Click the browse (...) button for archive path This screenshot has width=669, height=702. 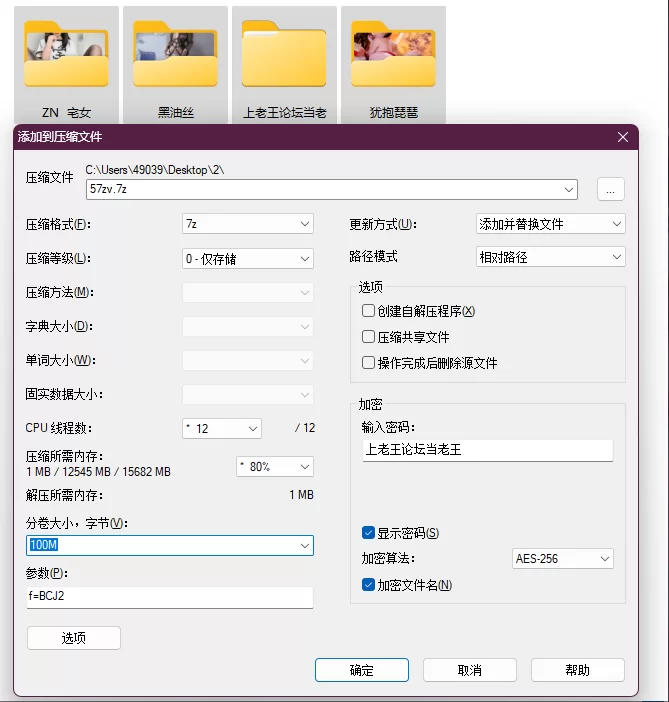coord(611,189)
